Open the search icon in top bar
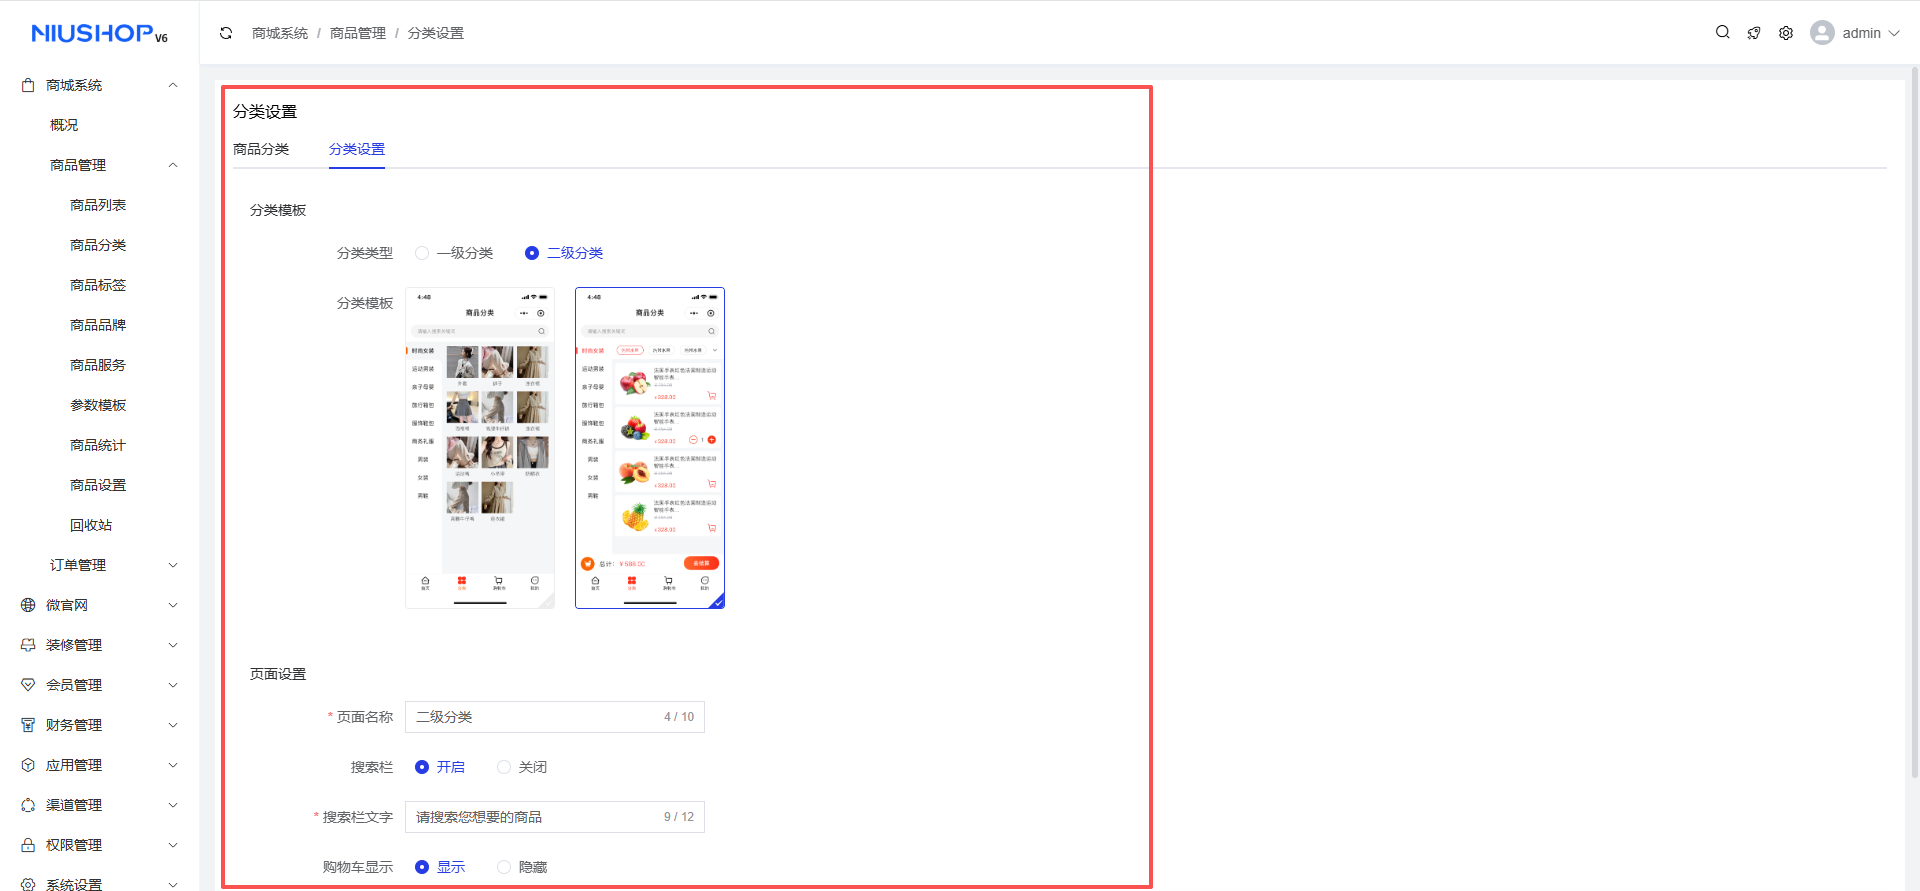The width and height of the screenshot is (1920, 891). click(x=1722, y=32)
